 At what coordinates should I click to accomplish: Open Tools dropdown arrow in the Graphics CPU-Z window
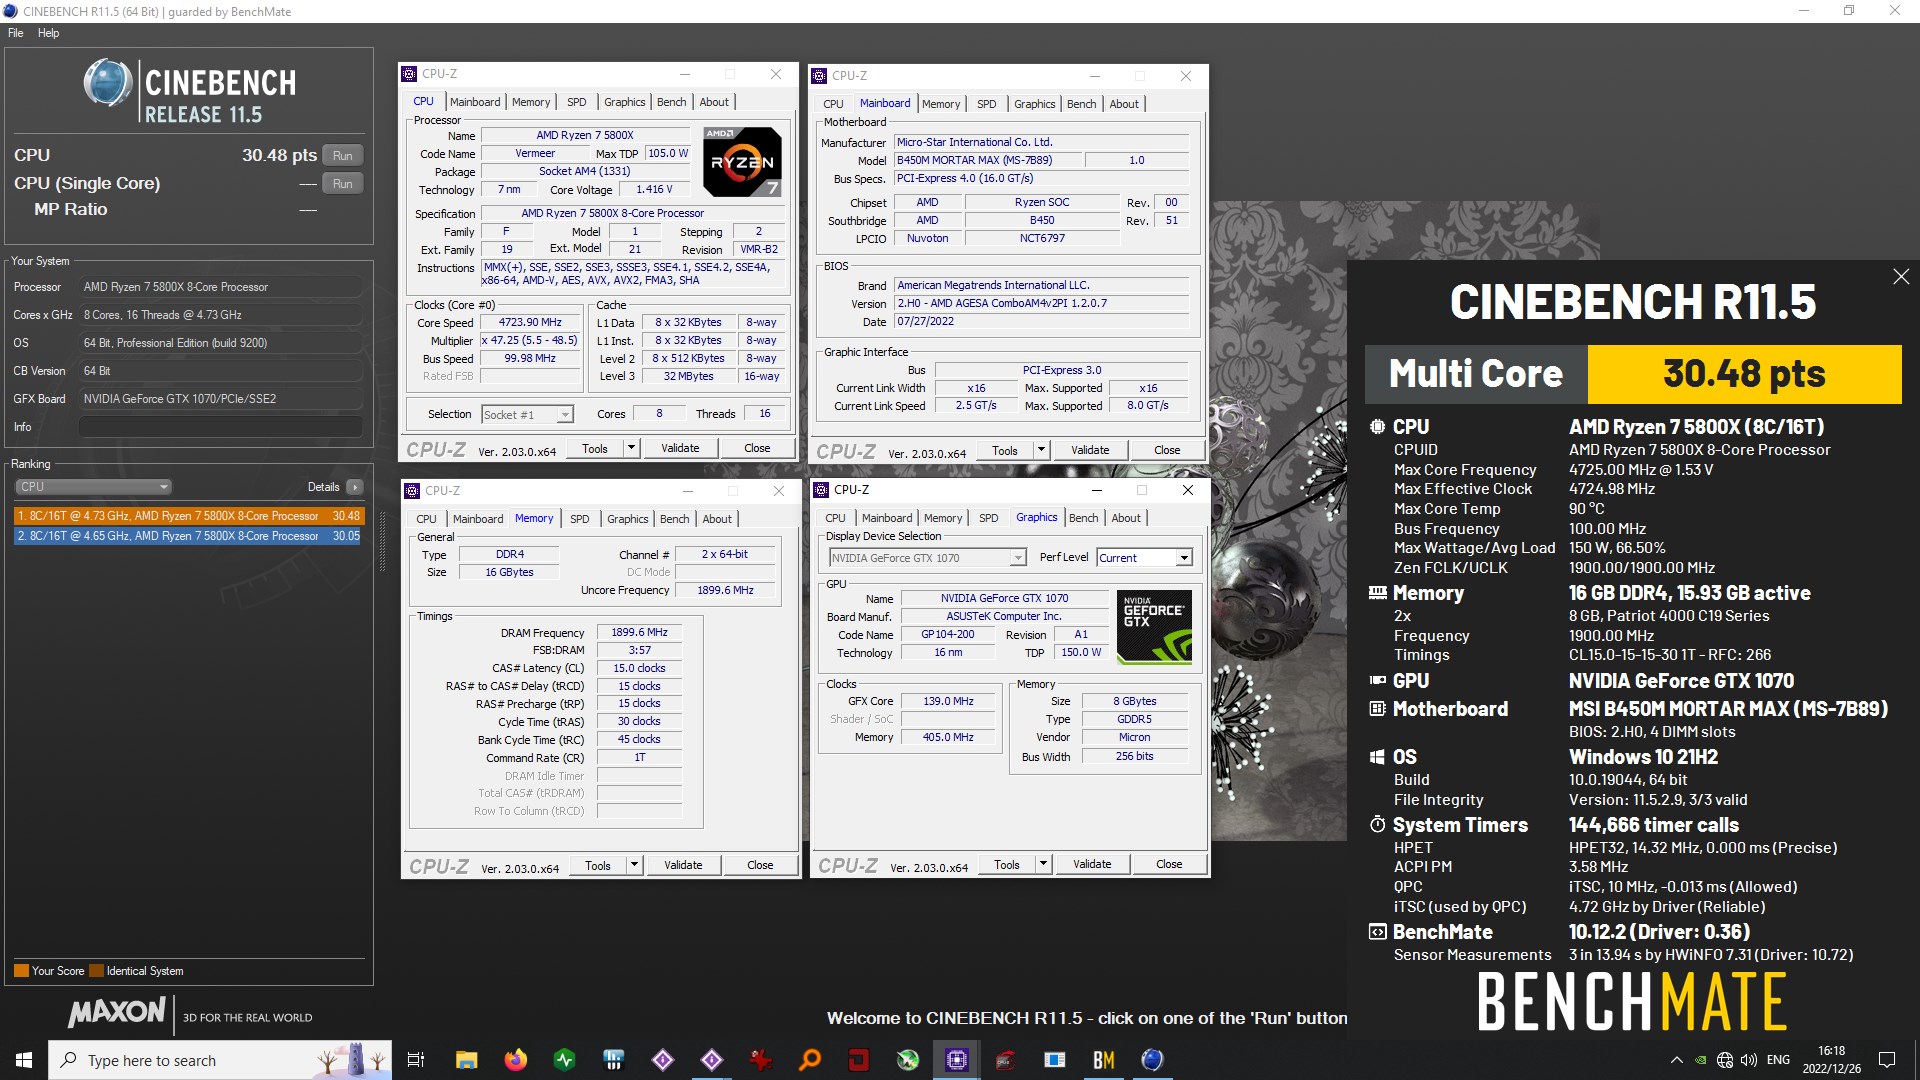(1043, 864)
